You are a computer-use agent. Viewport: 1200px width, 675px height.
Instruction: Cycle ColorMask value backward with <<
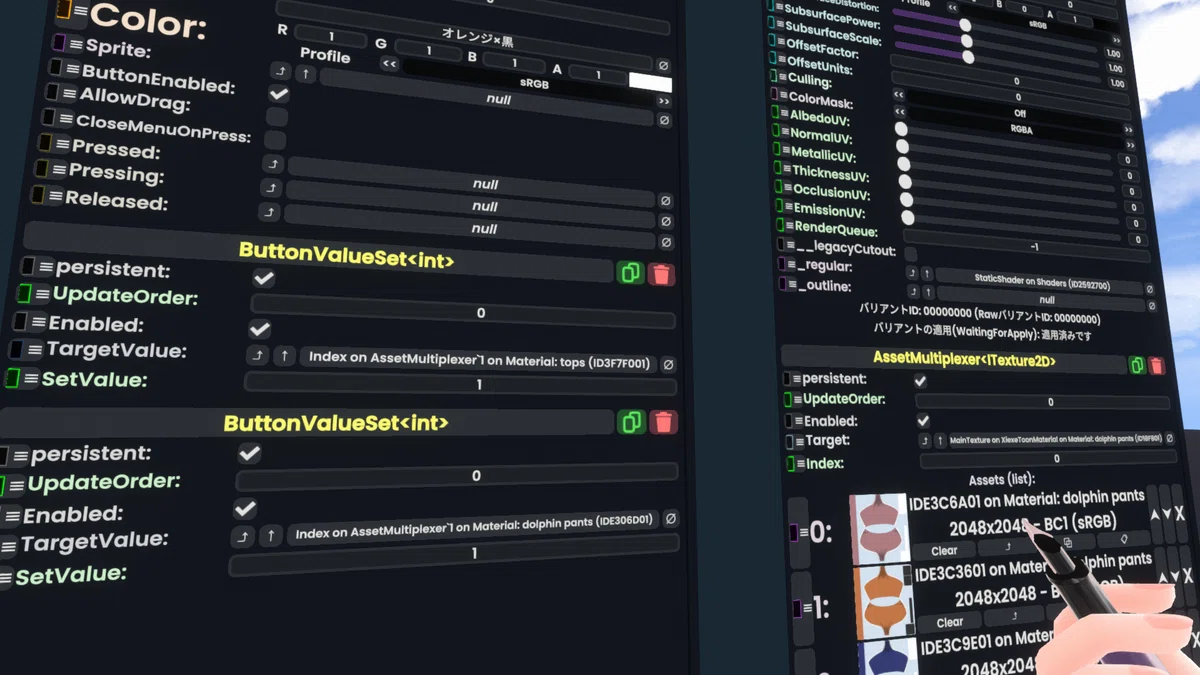click(898, 113)
